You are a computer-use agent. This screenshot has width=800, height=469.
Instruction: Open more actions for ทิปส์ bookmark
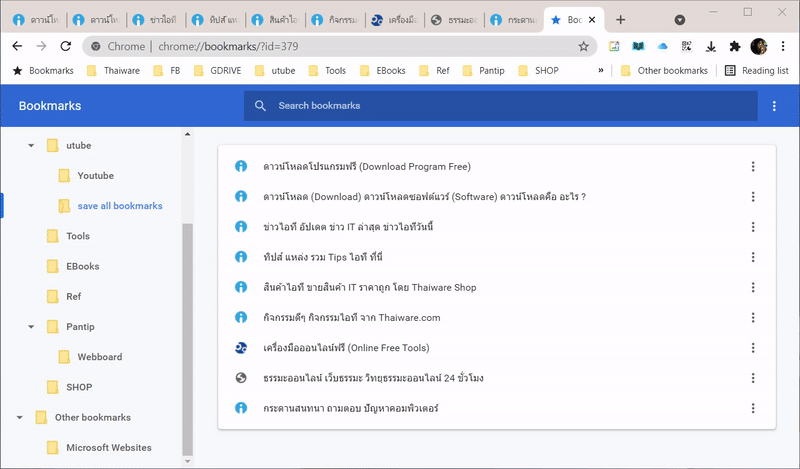point(753,257)
